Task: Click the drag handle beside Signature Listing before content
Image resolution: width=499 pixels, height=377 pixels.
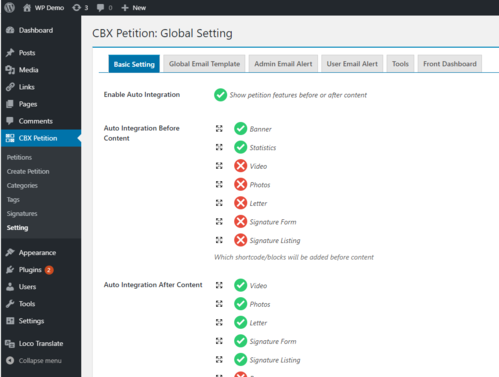Action: click(x=219, y=240)
